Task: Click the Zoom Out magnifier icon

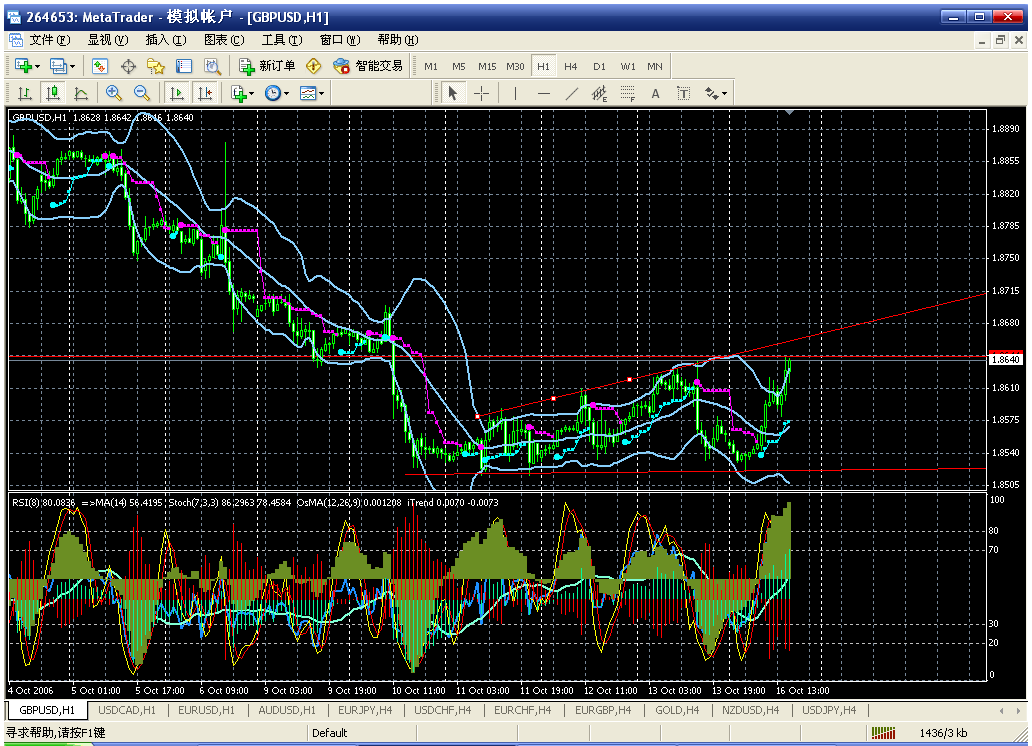Action: [141, 93]
